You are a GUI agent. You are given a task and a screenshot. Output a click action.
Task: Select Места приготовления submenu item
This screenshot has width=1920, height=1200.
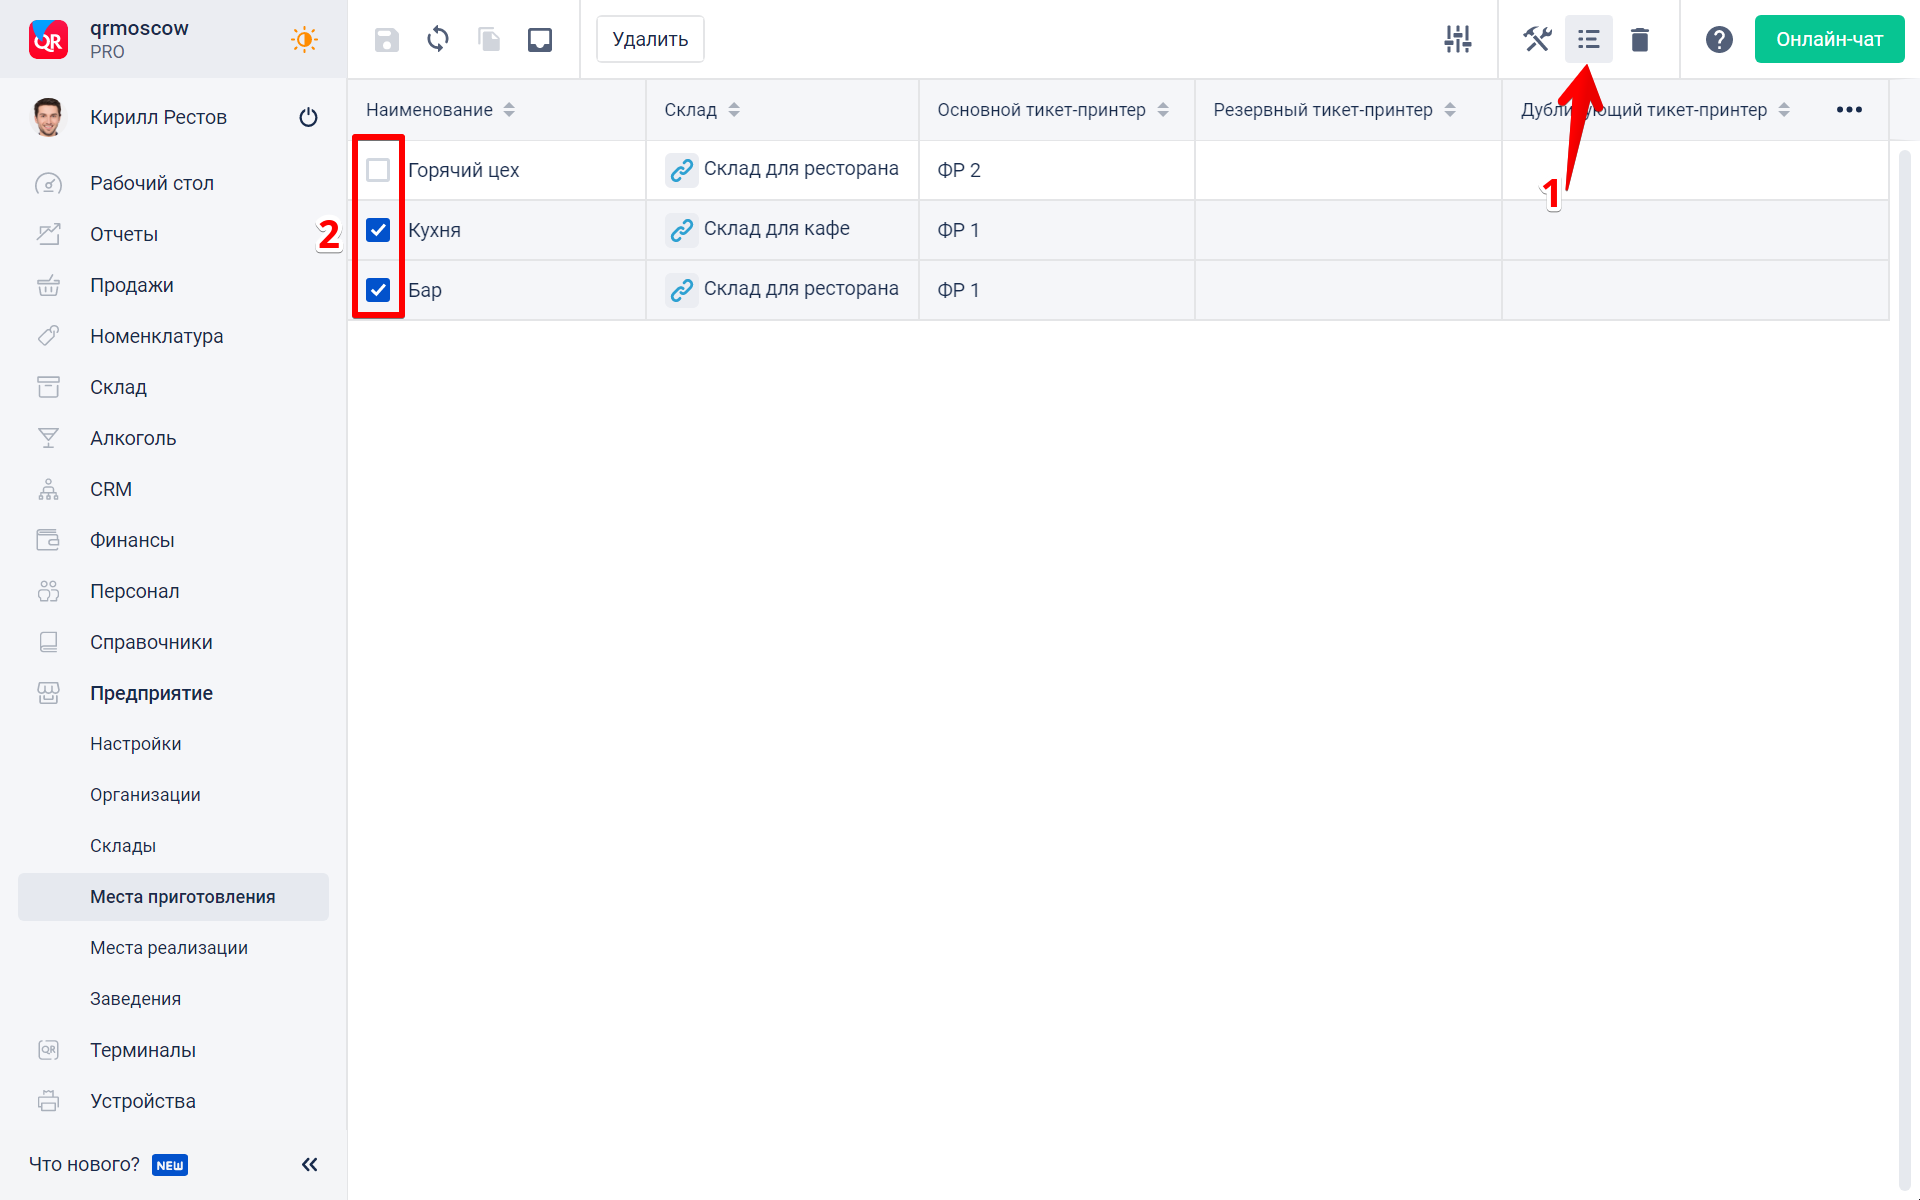(x=173, y=897)
